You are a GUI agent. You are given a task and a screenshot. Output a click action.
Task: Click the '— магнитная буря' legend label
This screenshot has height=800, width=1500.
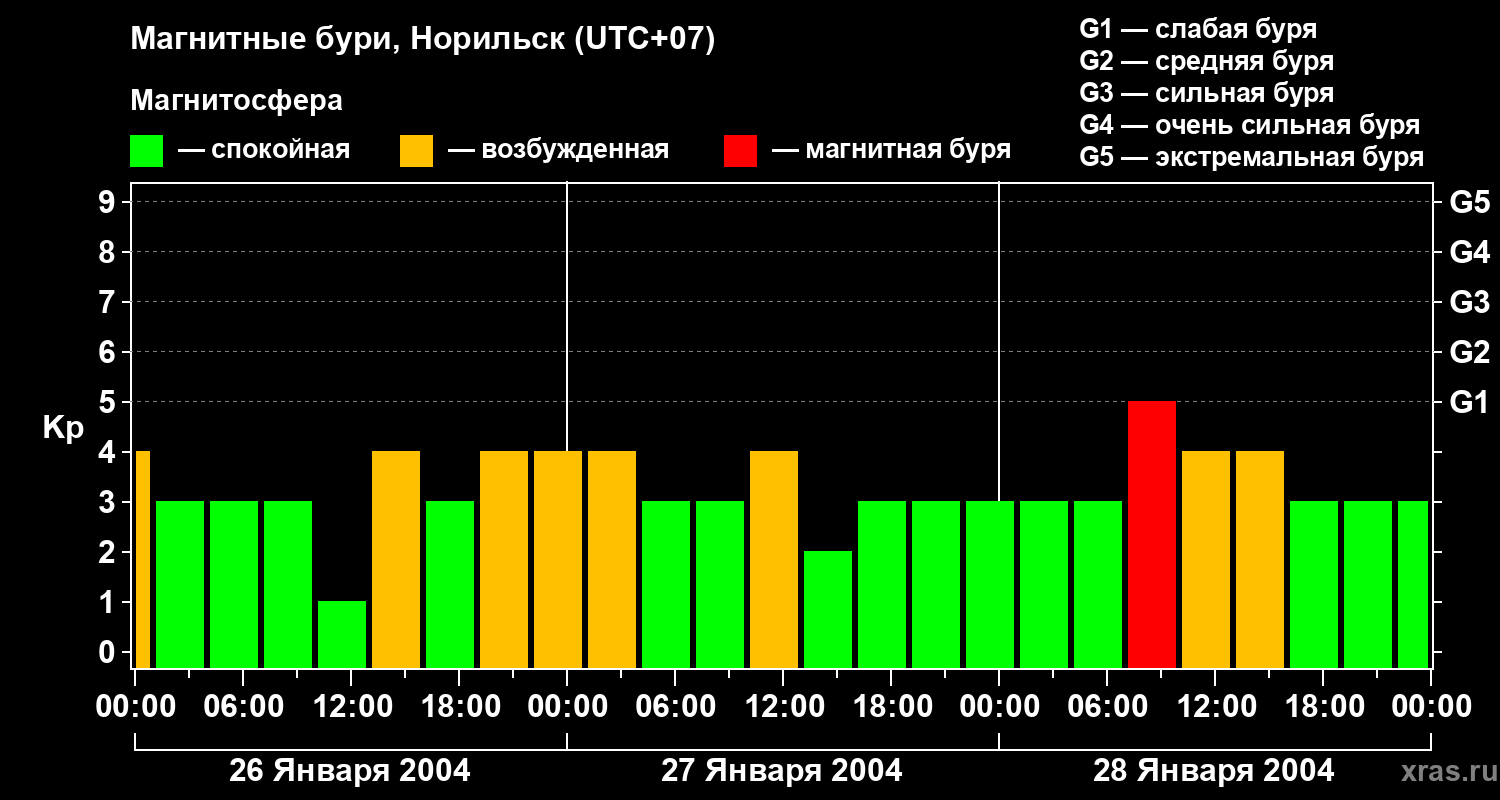click(x=891, y=150)
